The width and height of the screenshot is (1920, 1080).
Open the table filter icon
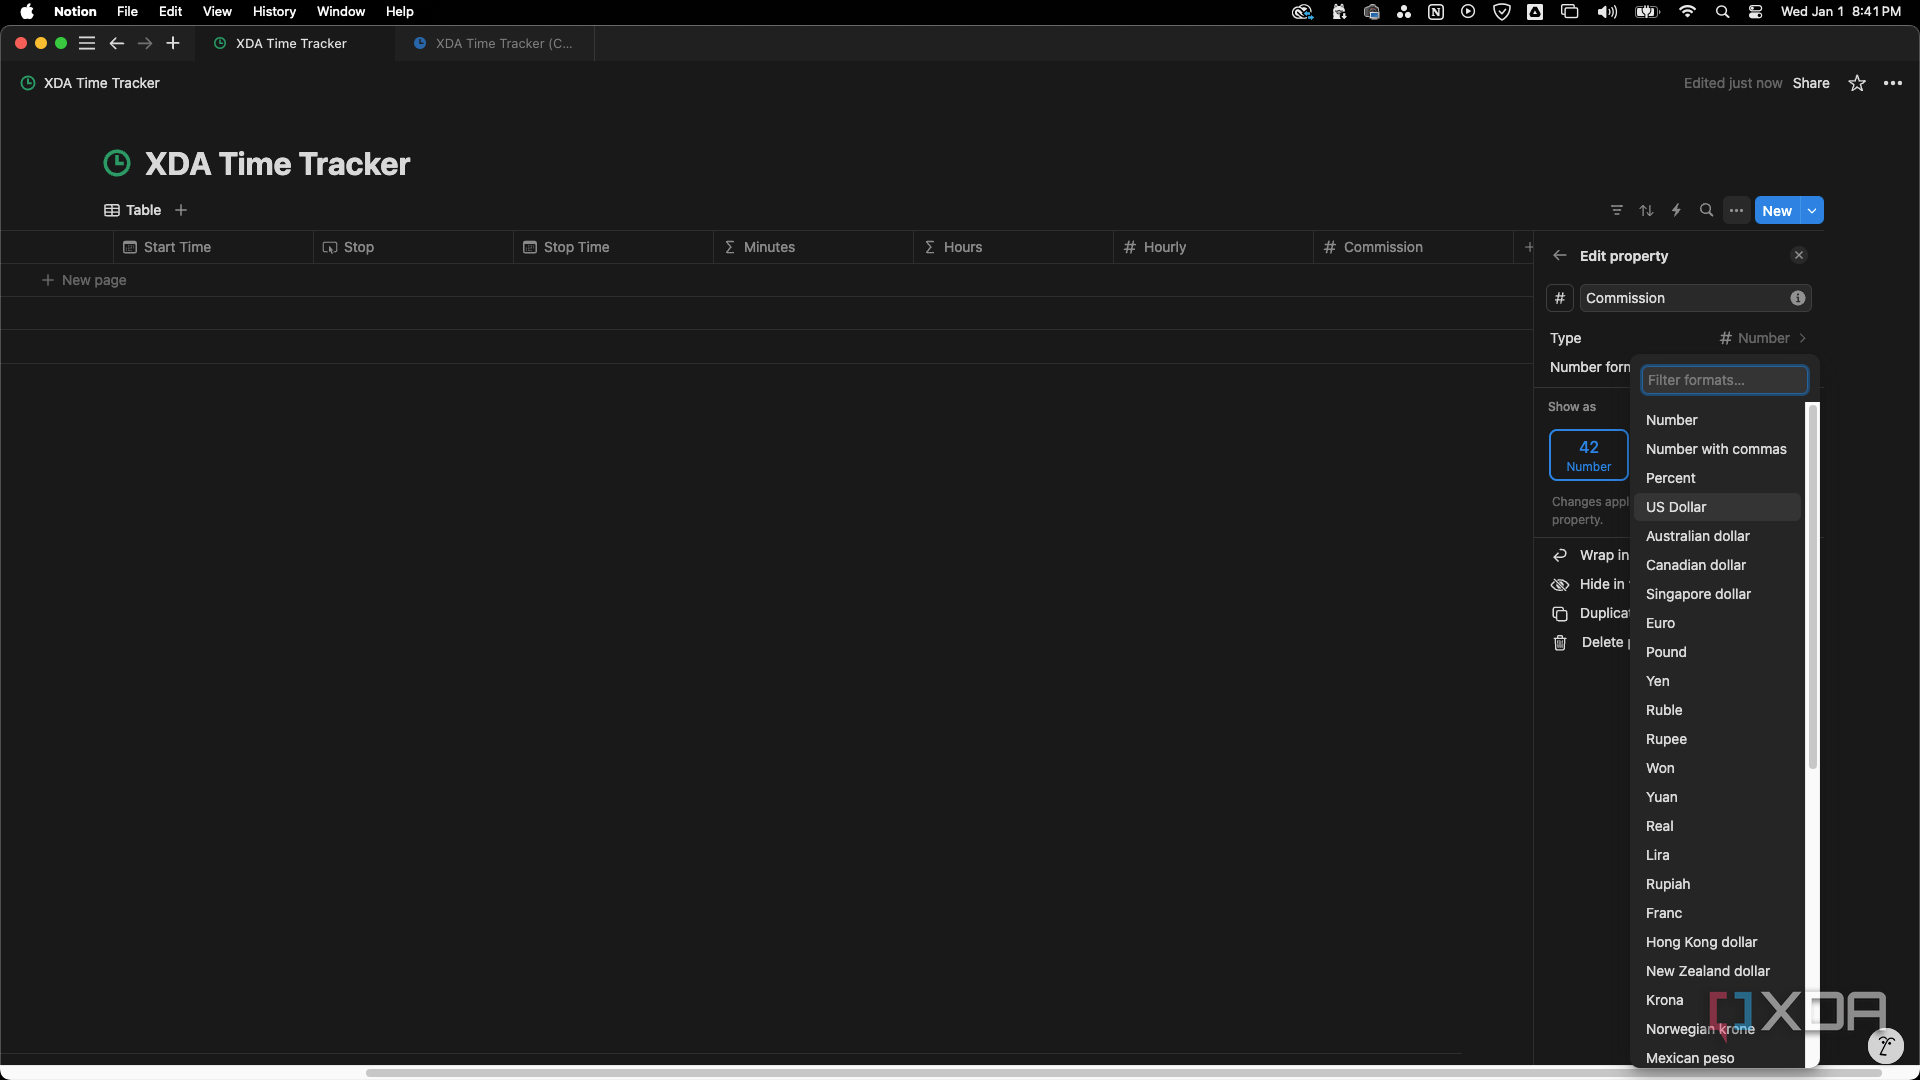tap(1617, 210)
